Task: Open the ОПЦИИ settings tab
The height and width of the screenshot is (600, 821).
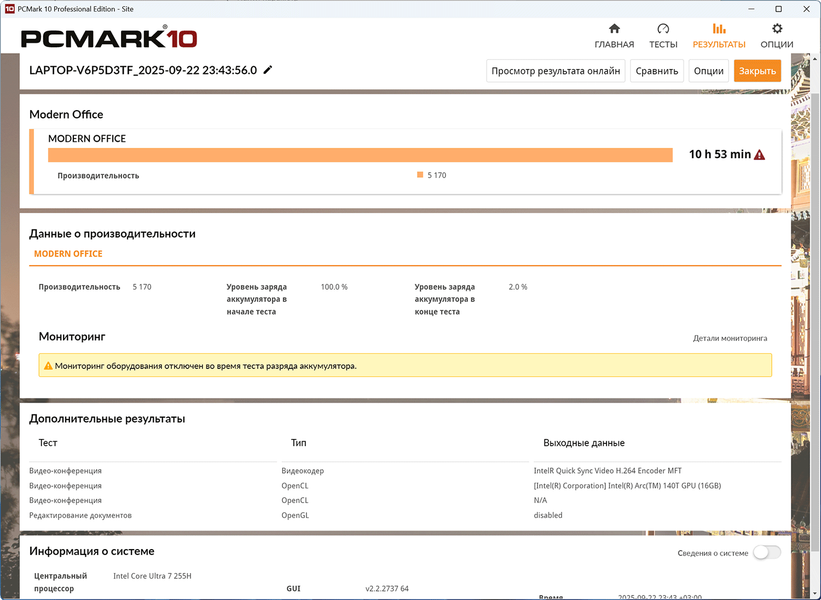Action: 776,36
